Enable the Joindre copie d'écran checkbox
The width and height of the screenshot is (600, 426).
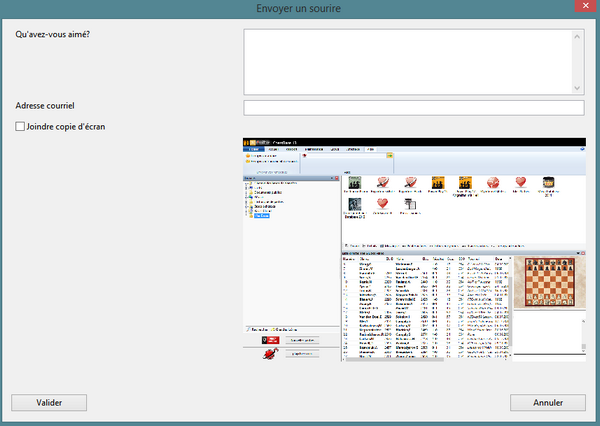pyautogui.click(x=21, y=127)
